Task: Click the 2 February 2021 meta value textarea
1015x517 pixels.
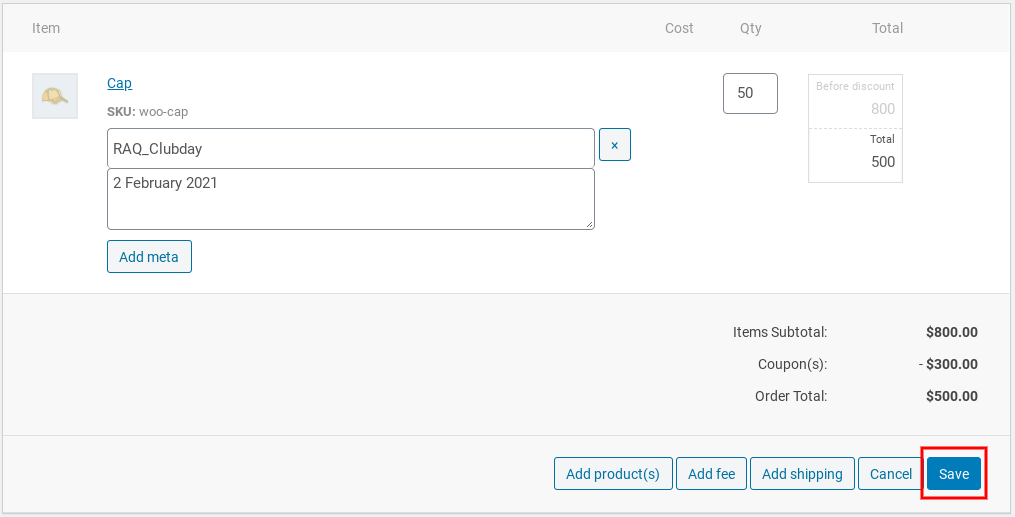Action: point(350,199)
